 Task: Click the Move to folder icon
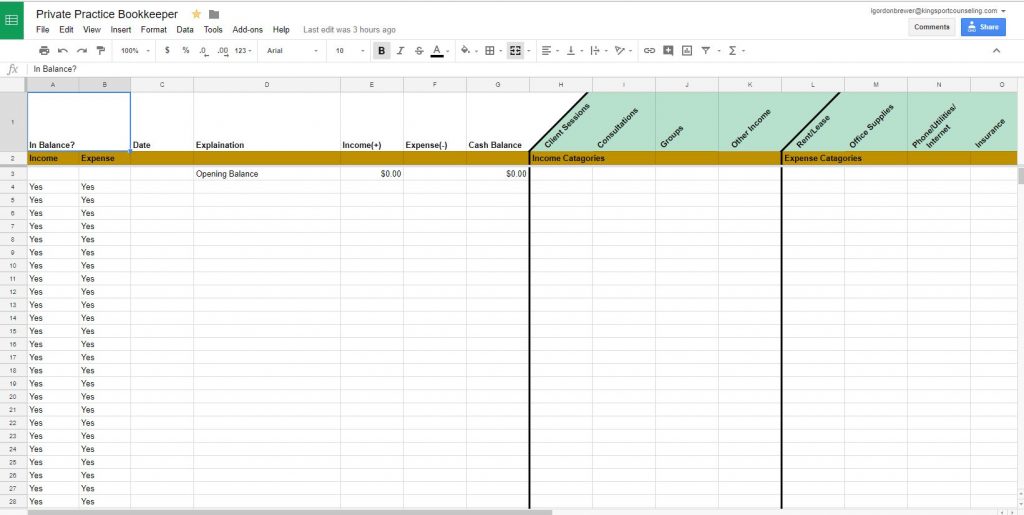(x=214, y=14)
